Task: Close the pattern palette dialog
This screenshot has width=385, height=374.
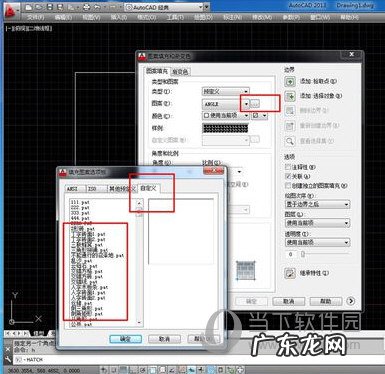Action: (213, 171)
